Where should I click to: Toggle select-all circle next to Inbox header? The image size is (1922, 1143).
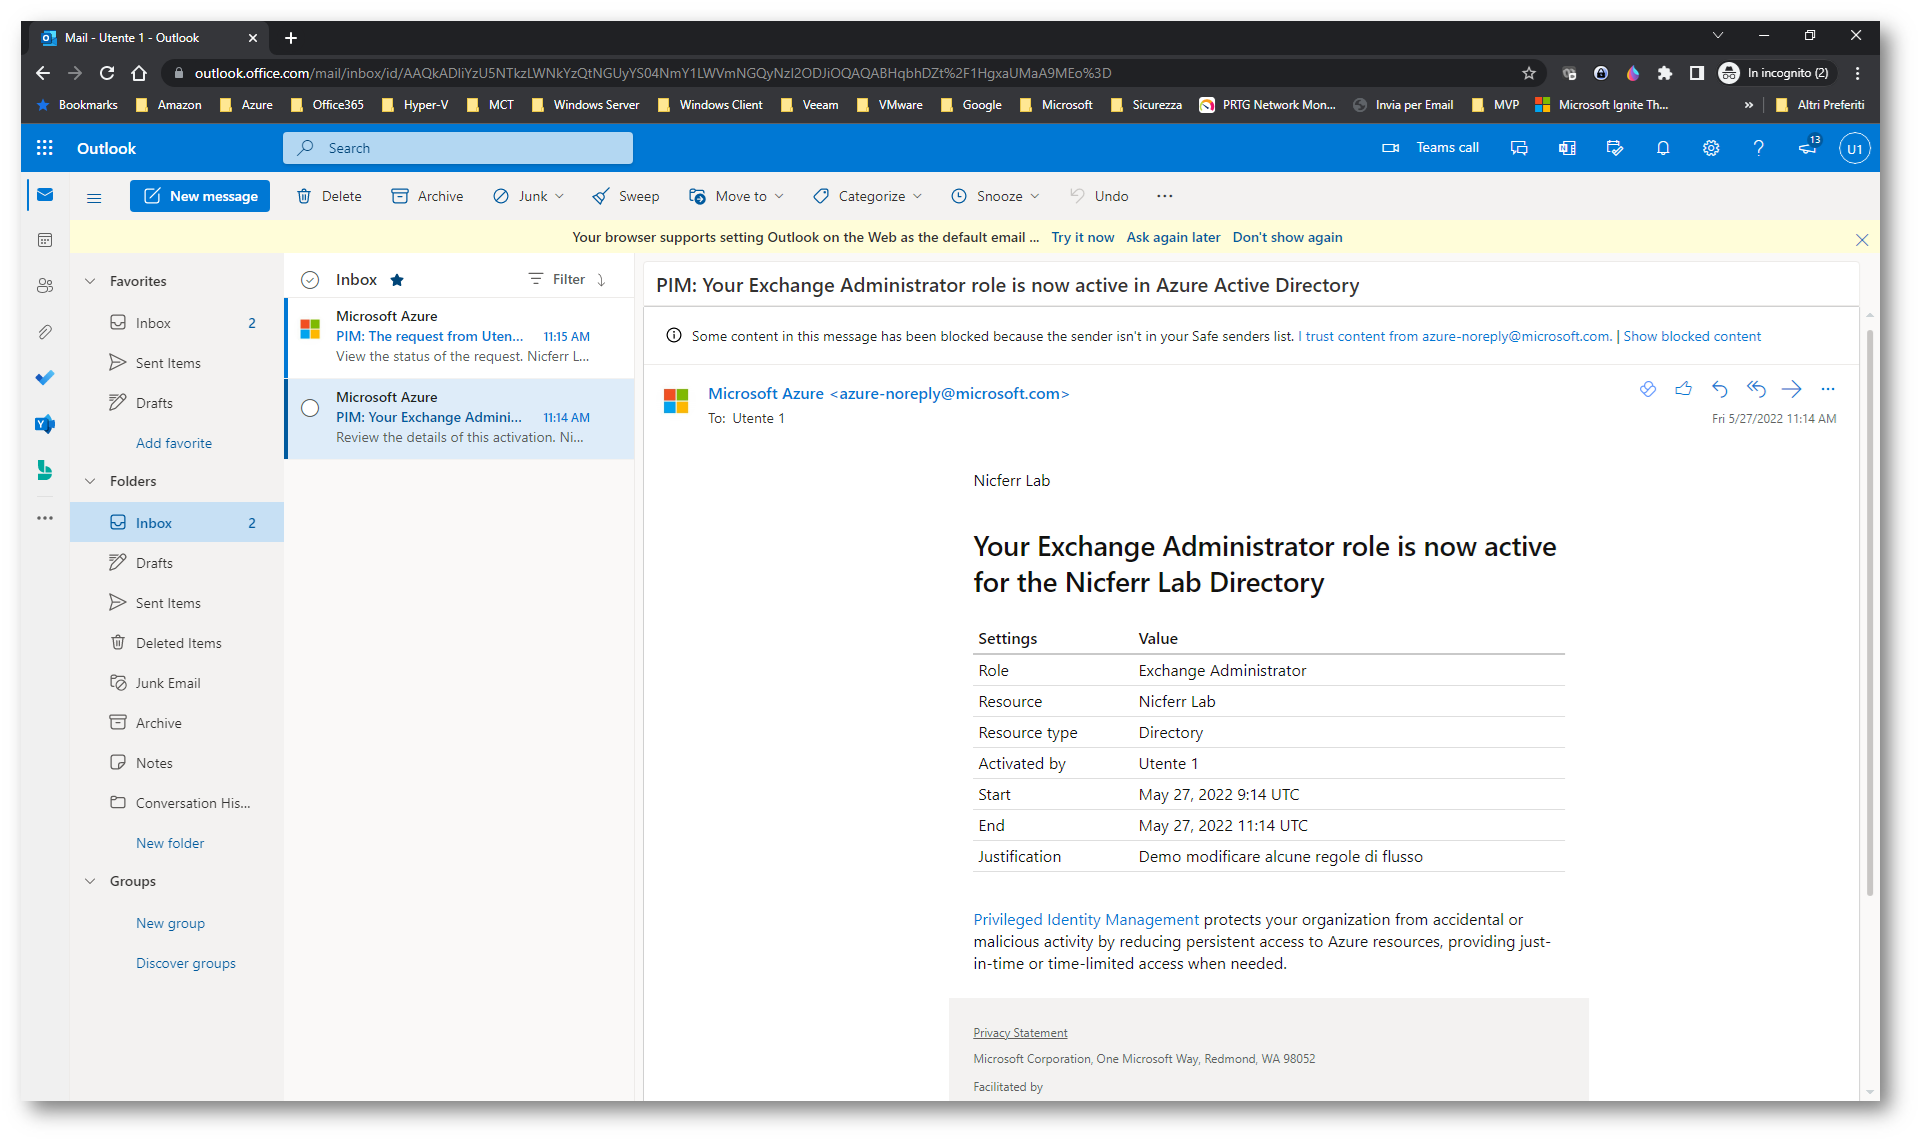(x=310, y=280)
